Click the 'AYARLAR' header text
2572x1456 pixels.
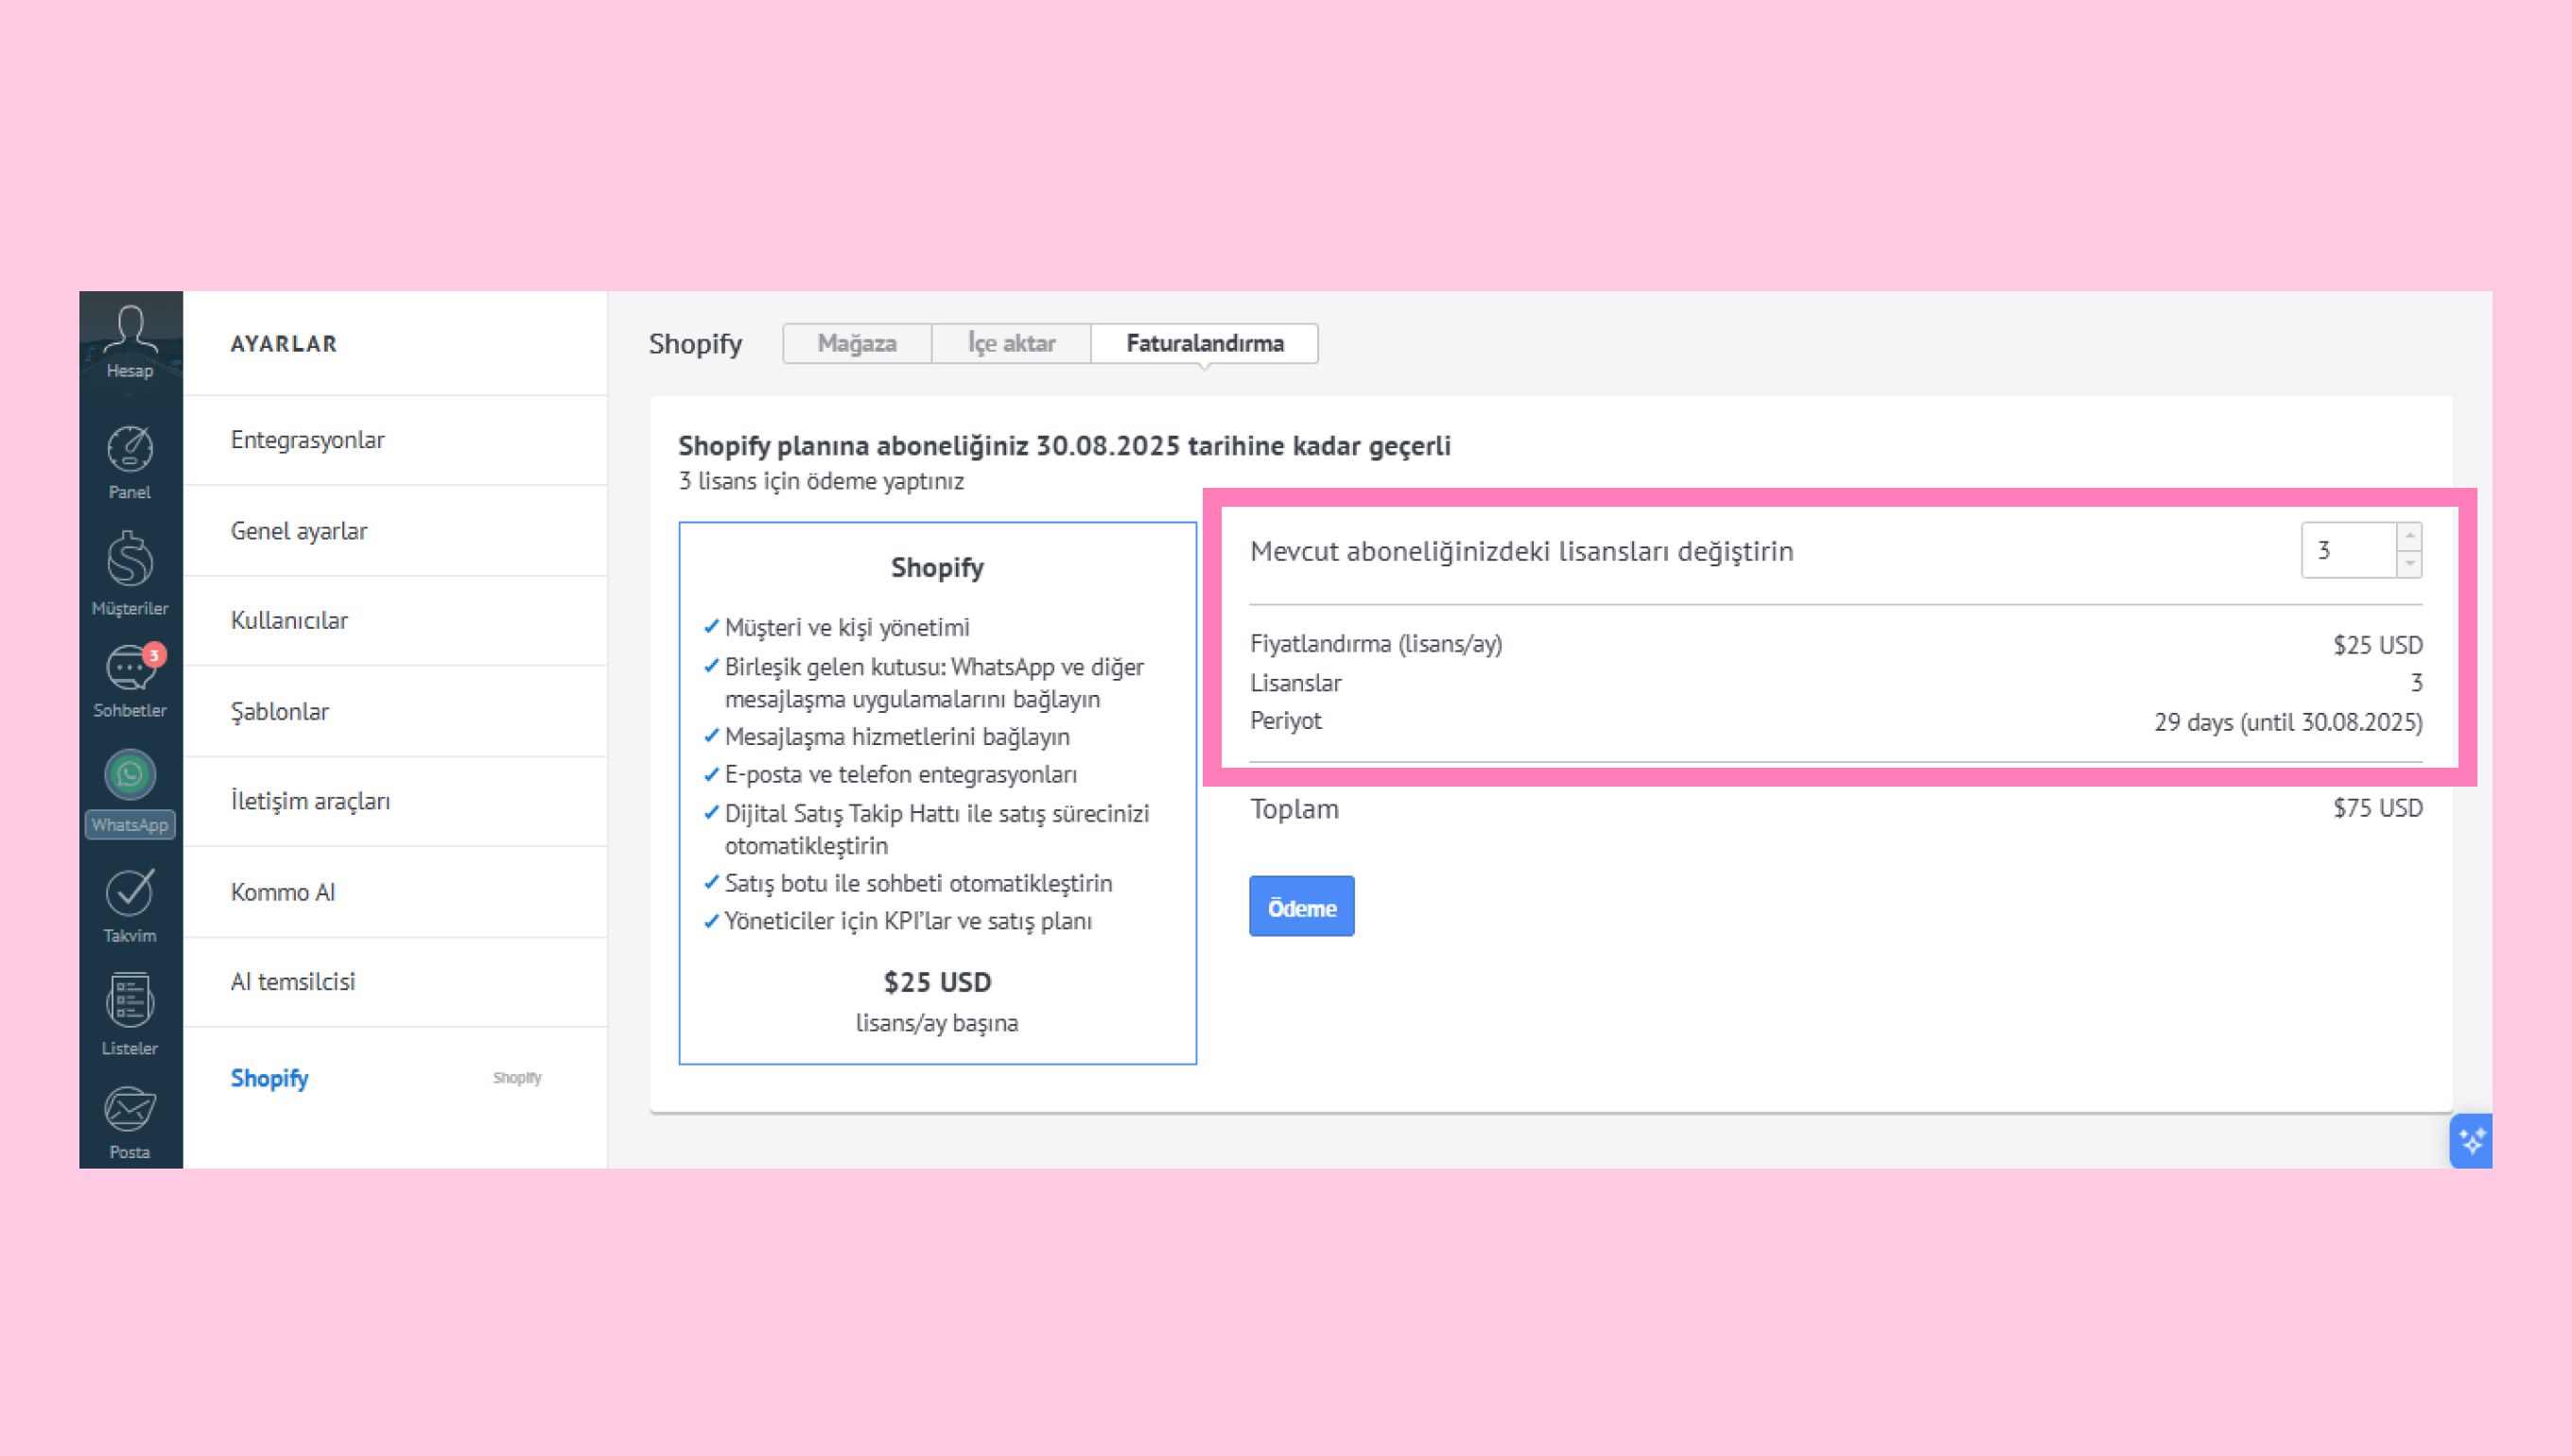click(x=284, y=344)
